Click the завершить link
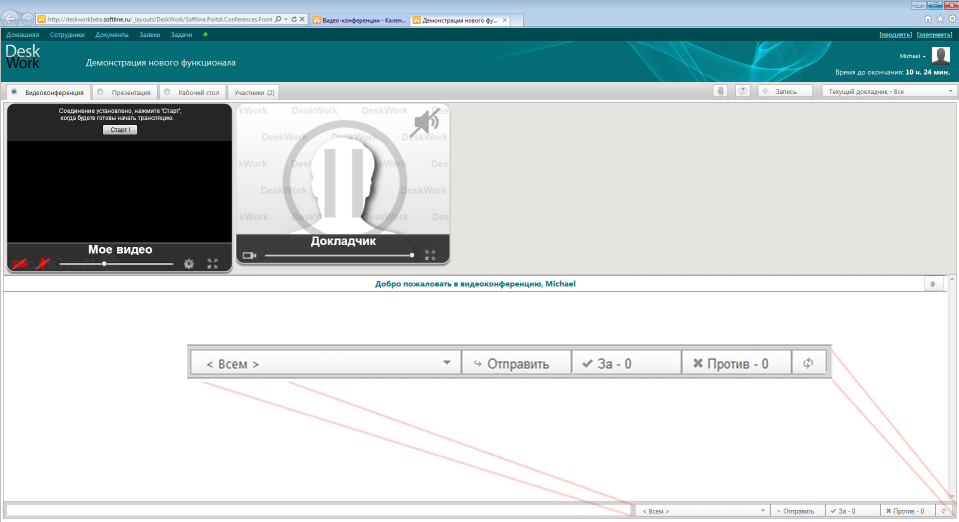 tap(935, 35)
